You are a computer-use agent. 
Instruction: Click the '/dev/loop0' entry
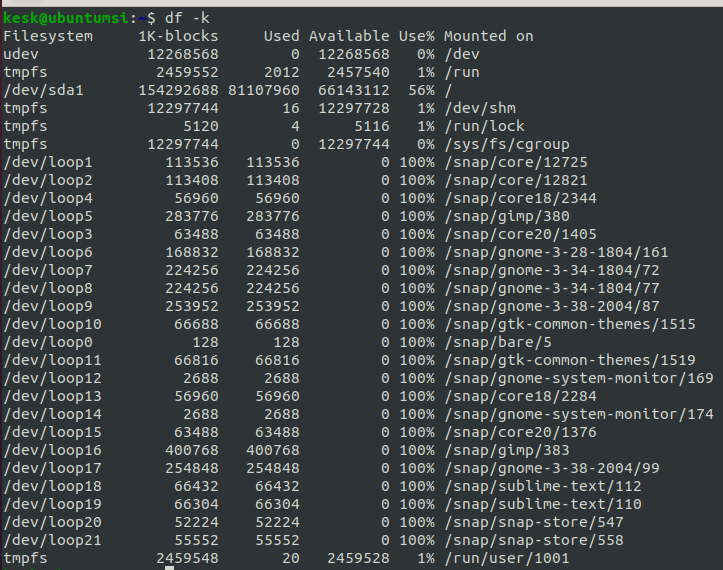click(48, 342)
